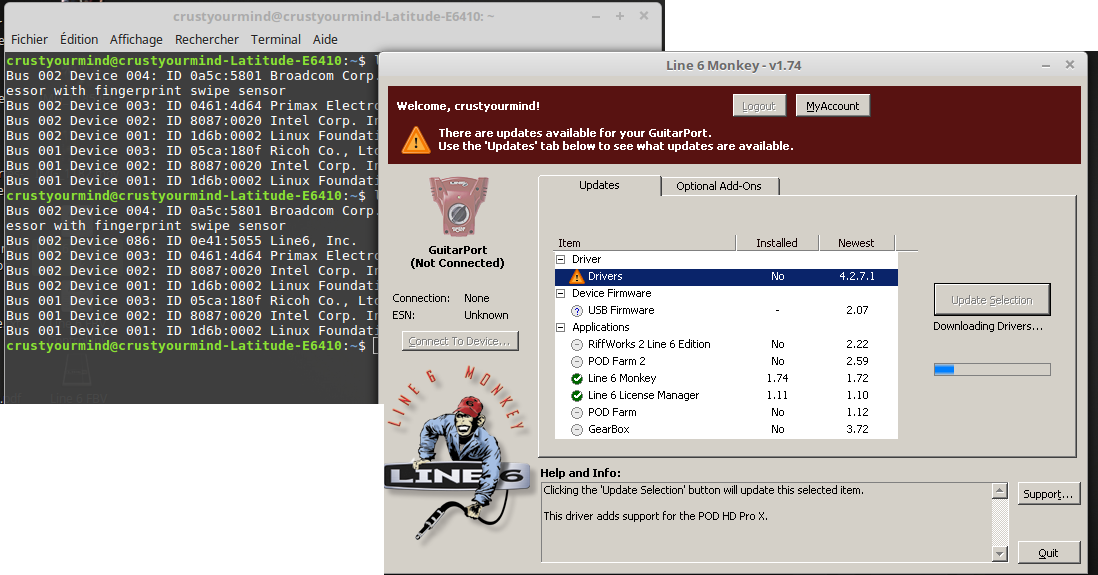Select the Drivers row
Screen dimensions: 1098x575
[x=726, y=277]
